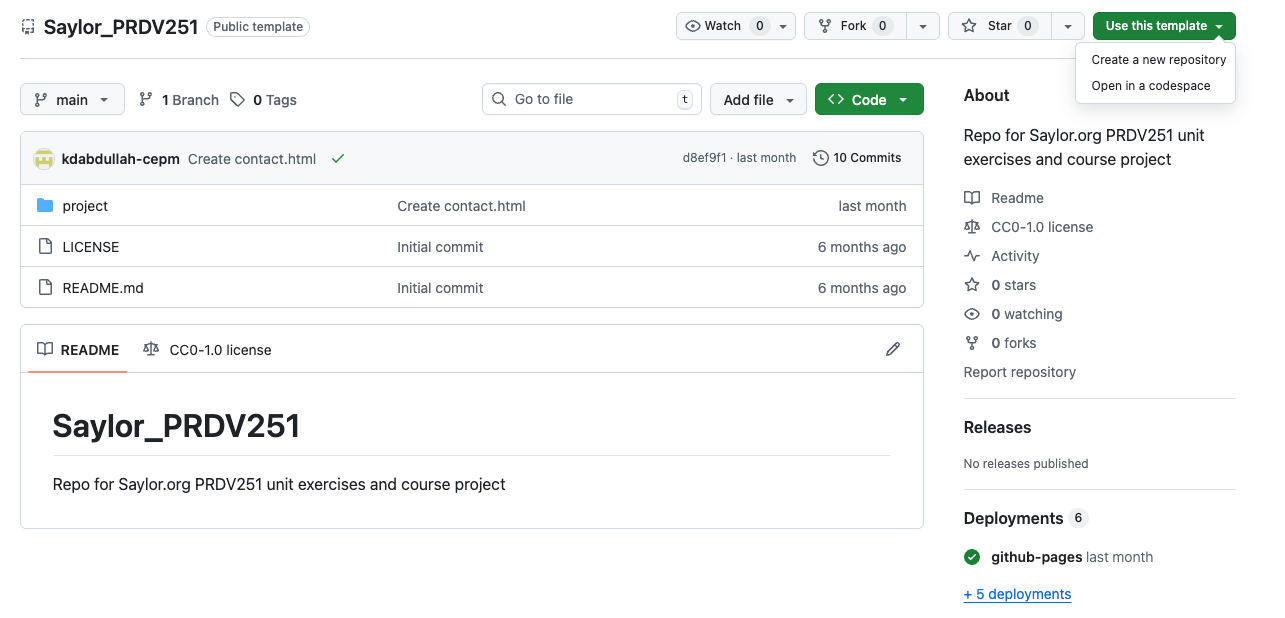Viewport: 1285px width, 618px height.
Task: Open commit hash d8ef9f1
Action: coord(704,158)
